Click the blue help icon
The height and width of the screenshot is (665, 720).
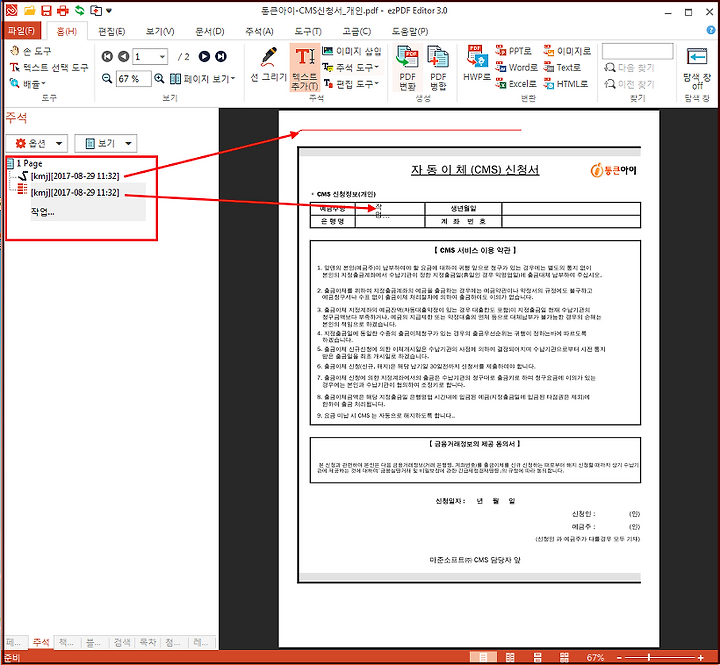point(711,30)
